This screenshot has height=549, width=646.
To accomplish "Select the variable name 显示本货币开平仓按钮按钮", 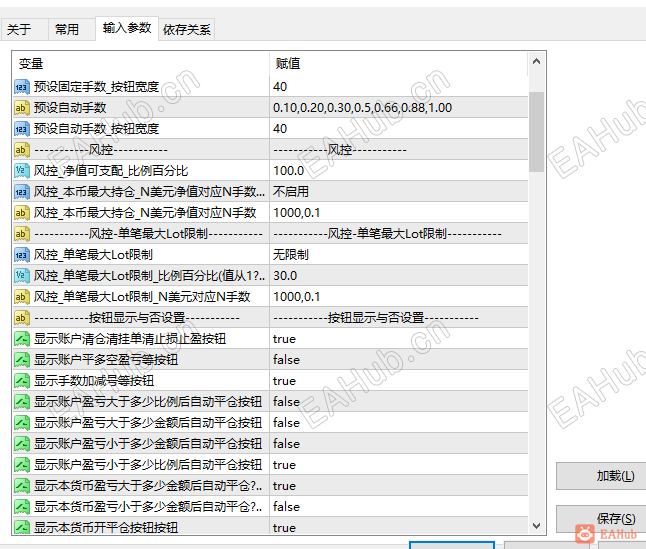I will (106, 528).
